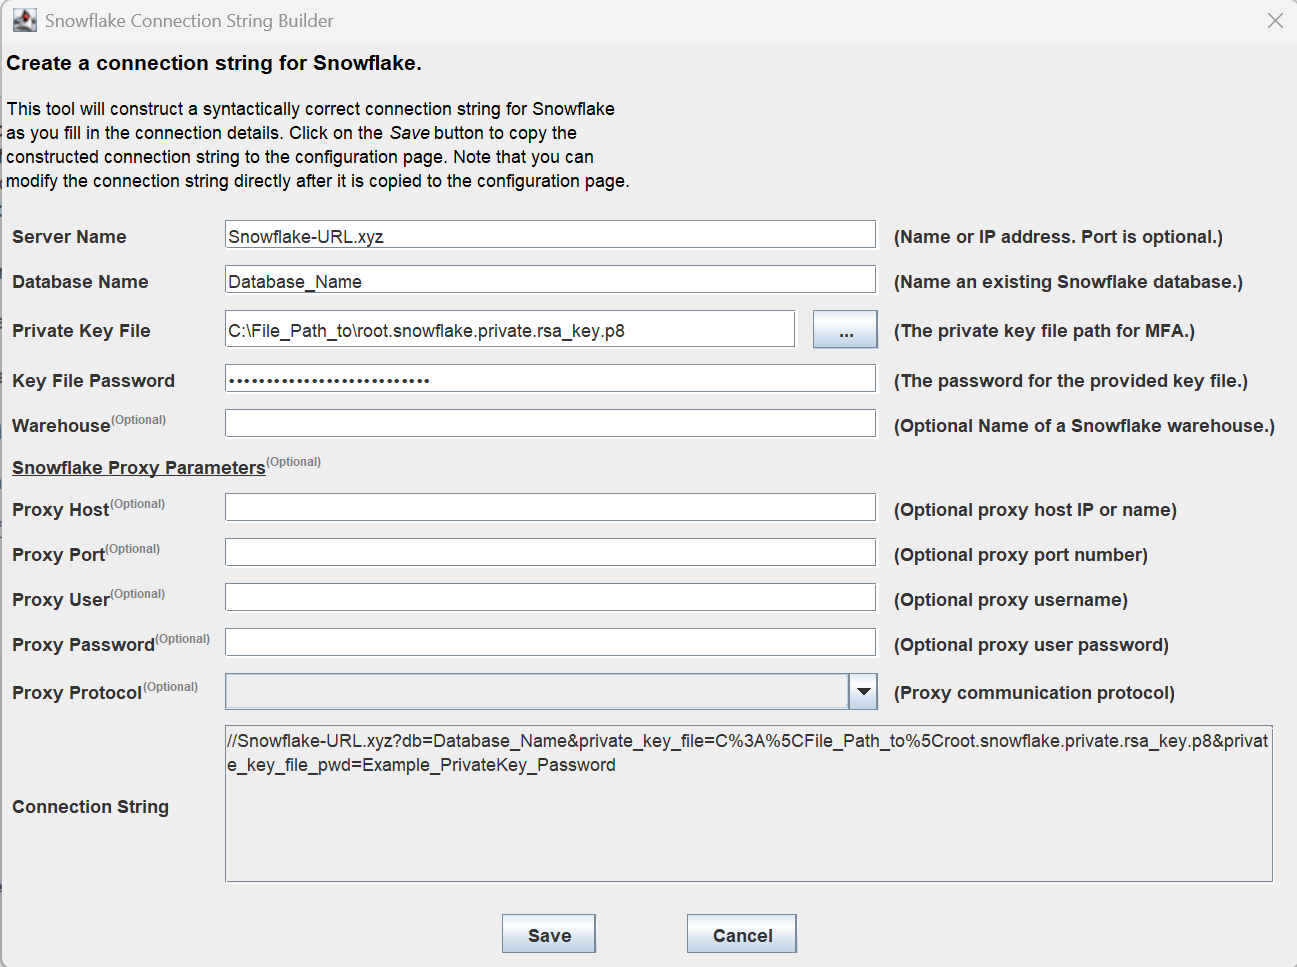Click the hint '(Proxy communication protocol)'
Screen dimensions: 1297x967
coord(1034,693)
